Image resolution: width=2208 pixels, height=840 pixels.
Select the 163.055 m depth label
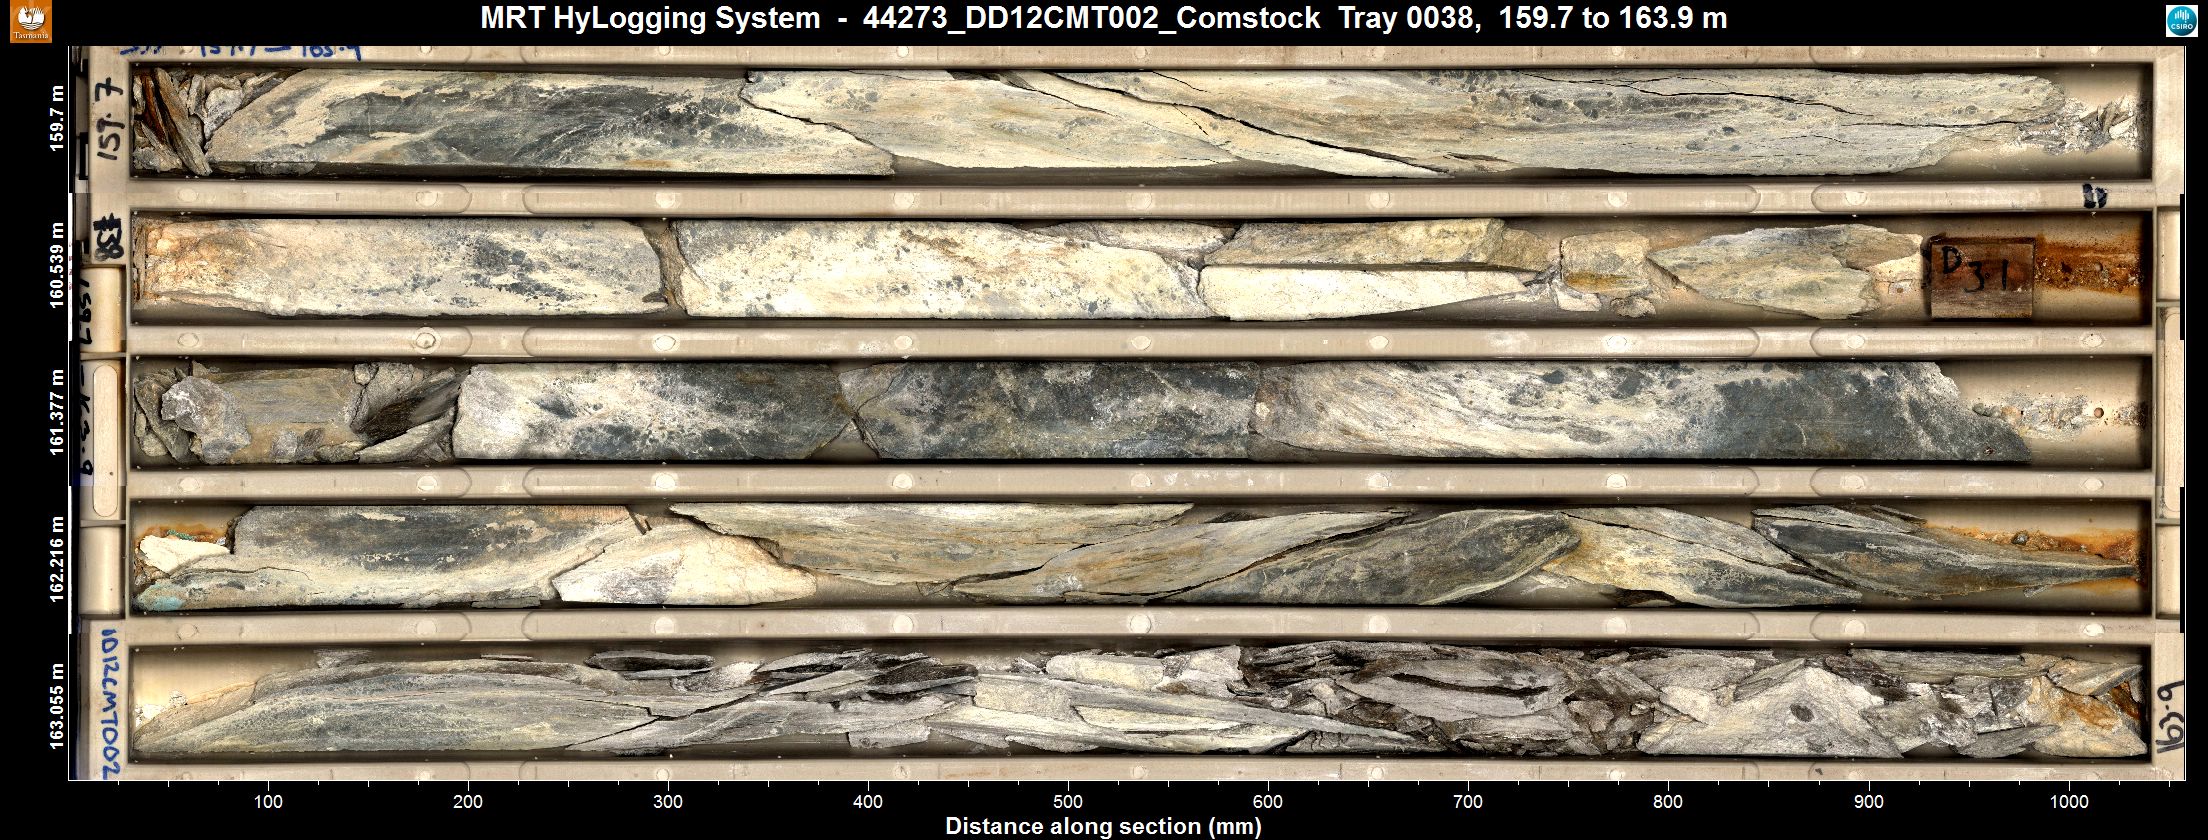pos(57,705)
